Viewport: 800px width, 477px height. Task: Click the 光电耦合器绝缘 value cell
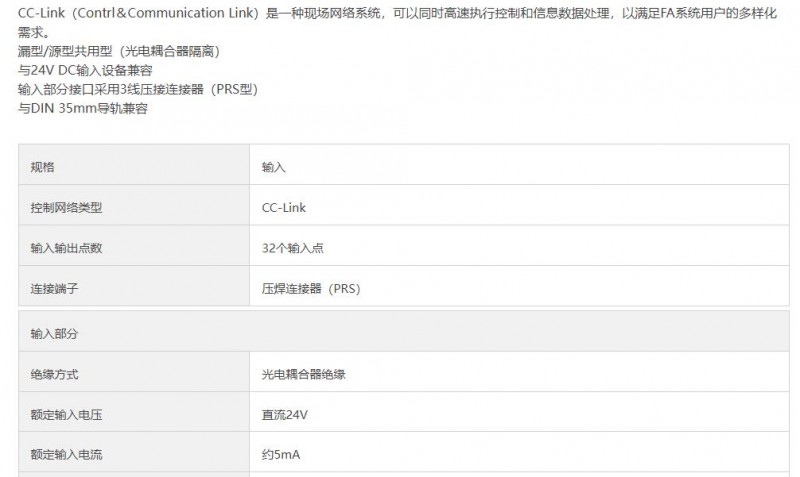click(x=519, y=372)
